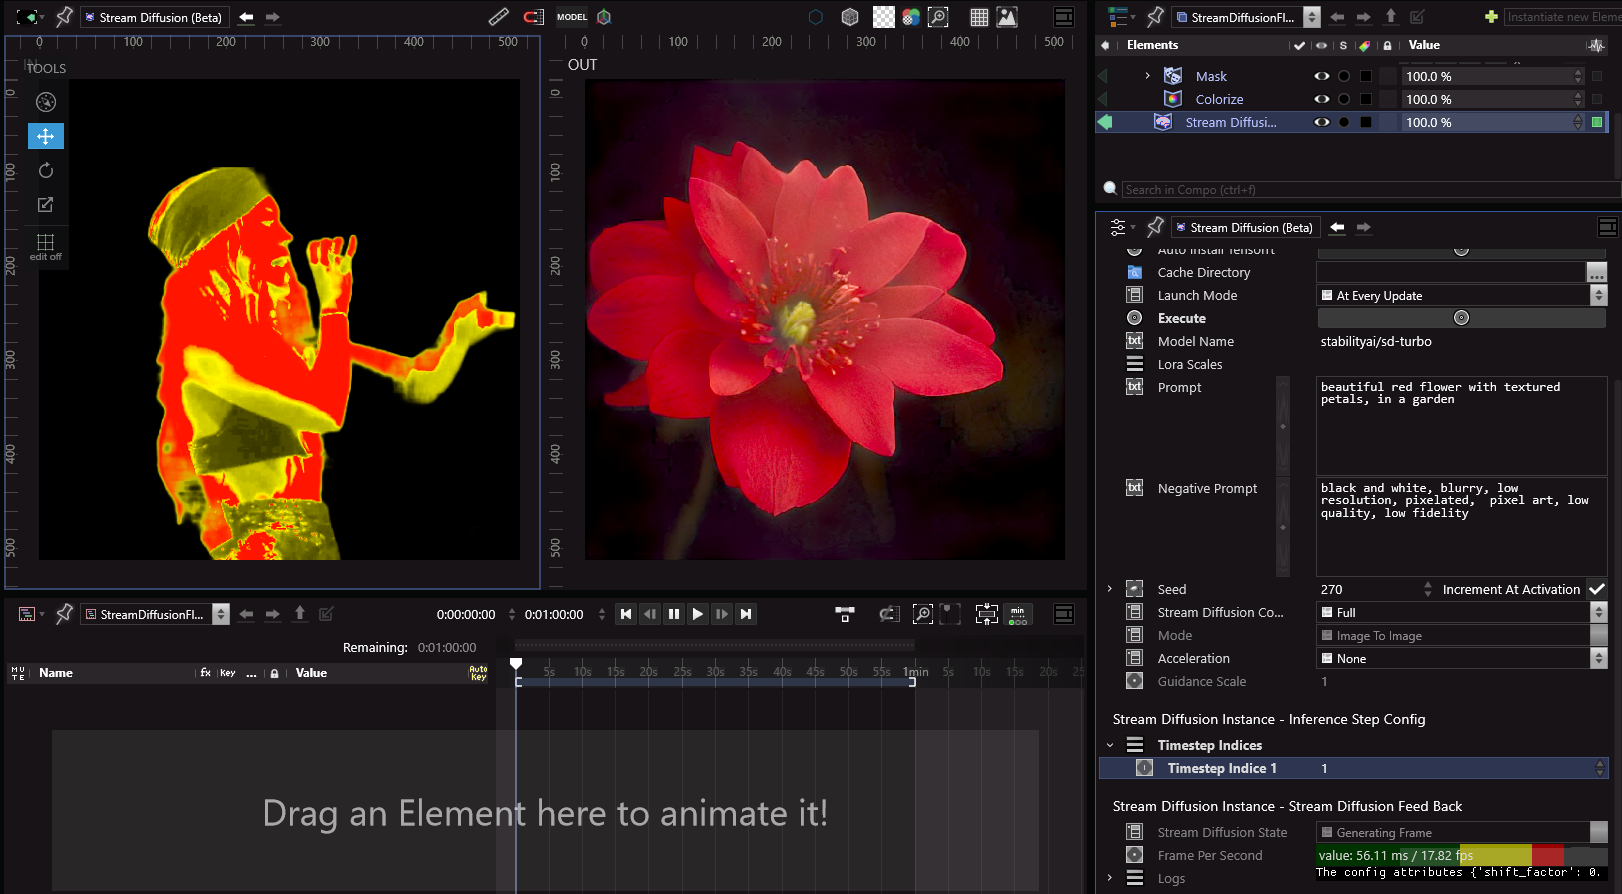1622x894 pixels.
Task: Step one frame backward in timeline
Action: coord(650,614)
